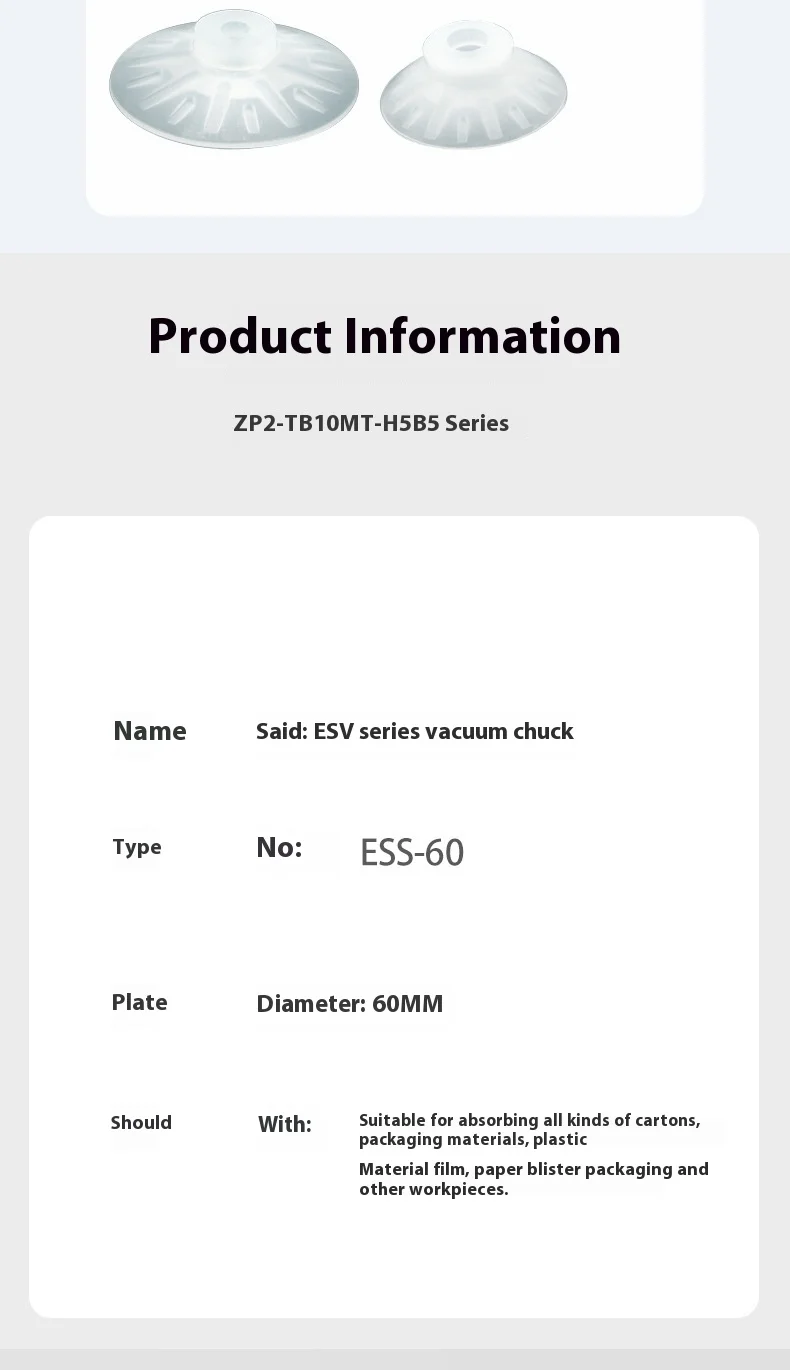This screenshot has width=790, height=1370.
Task: Select the 60MM value
Action: click(407, 1004)
